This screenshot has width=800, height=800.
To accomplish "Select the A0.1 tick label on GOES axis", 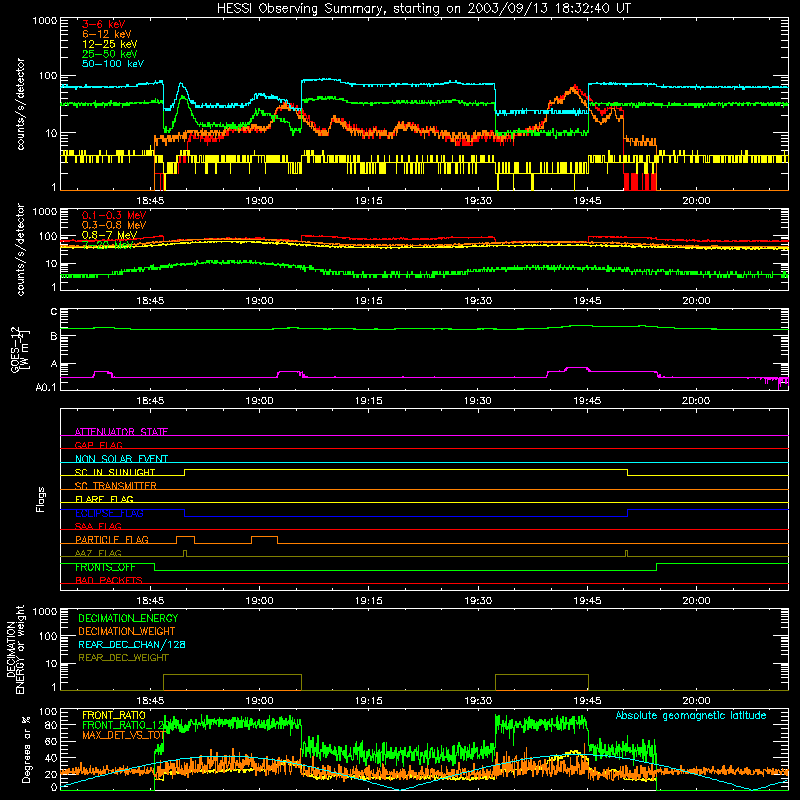I will point(46,387).
